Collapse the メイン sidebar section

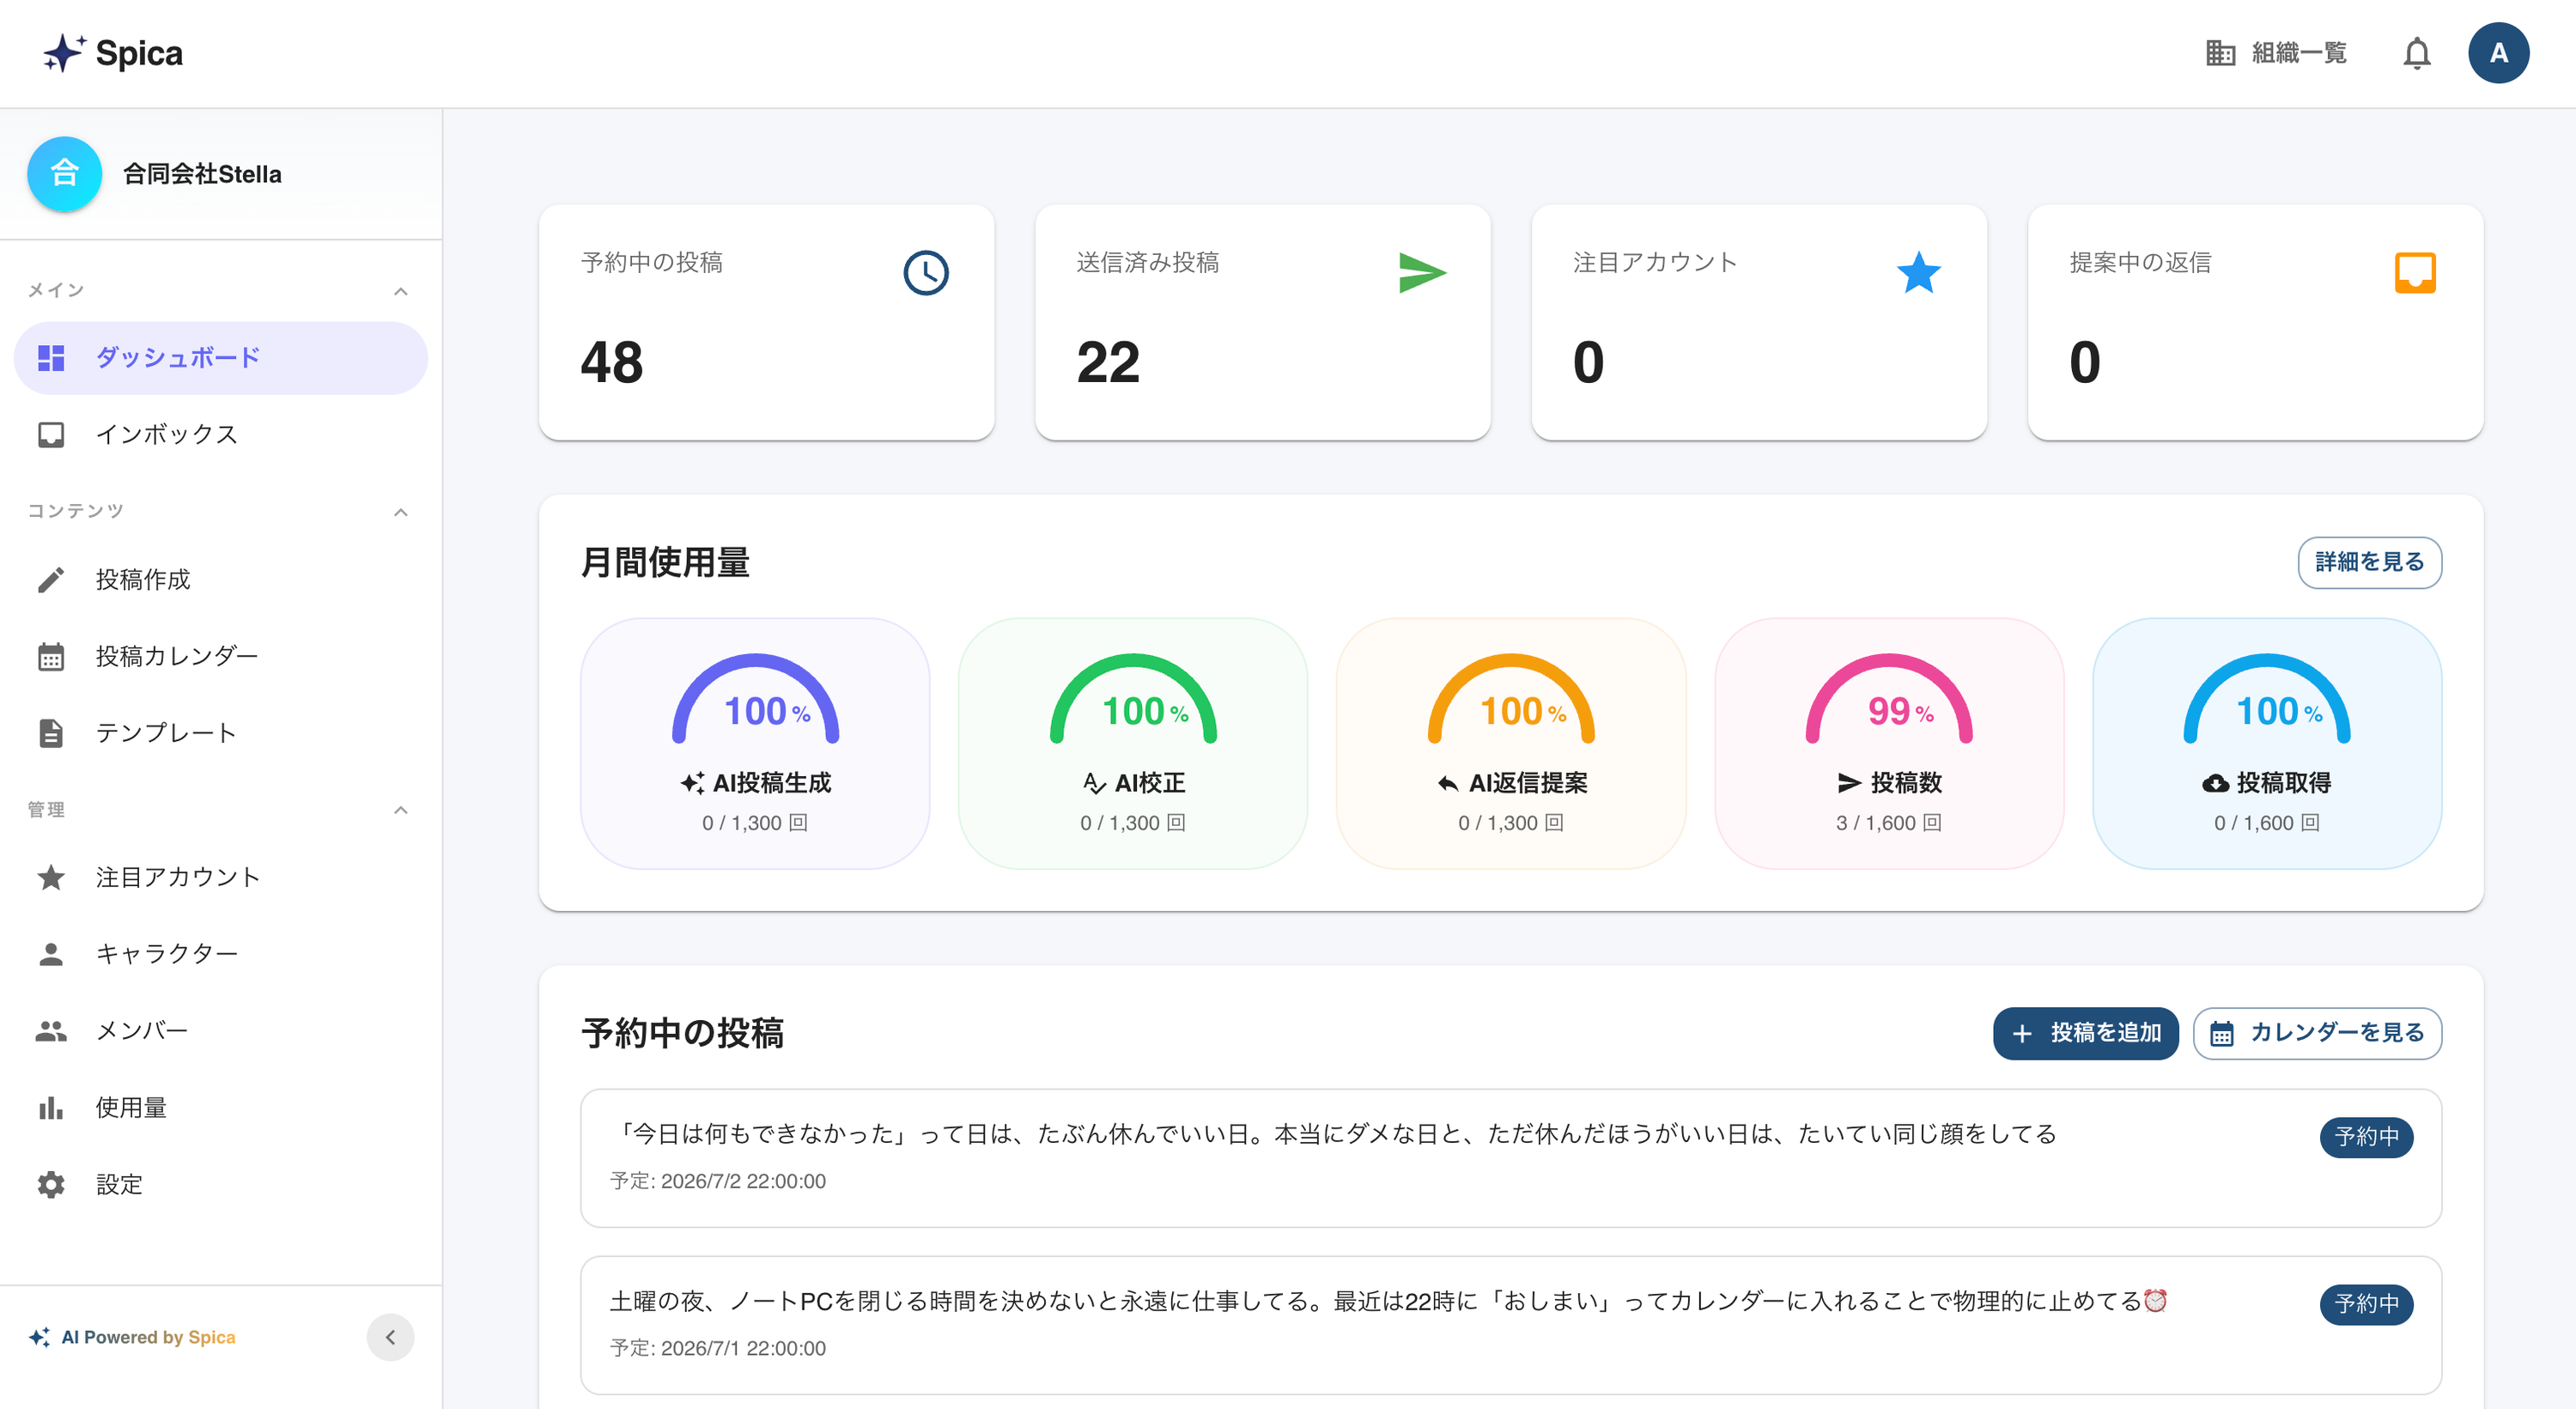click(x=400, y=291)
